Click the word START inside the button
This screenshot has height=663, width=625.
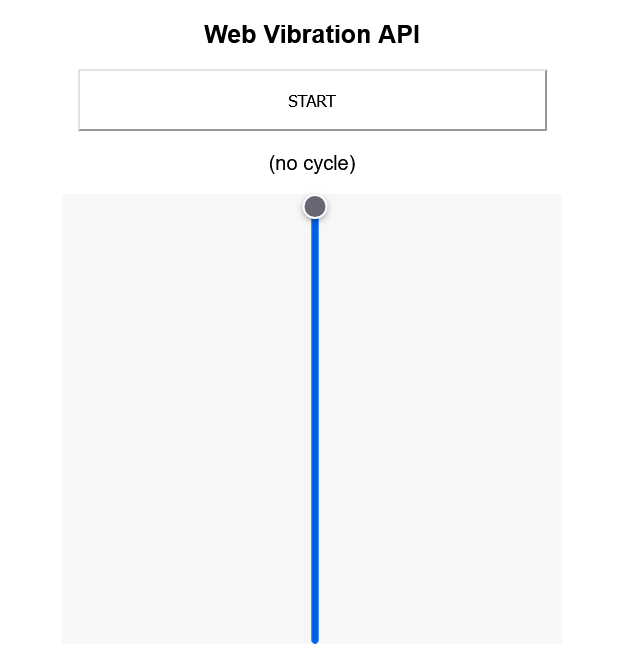pyautogui.click(x=312, y=101)
